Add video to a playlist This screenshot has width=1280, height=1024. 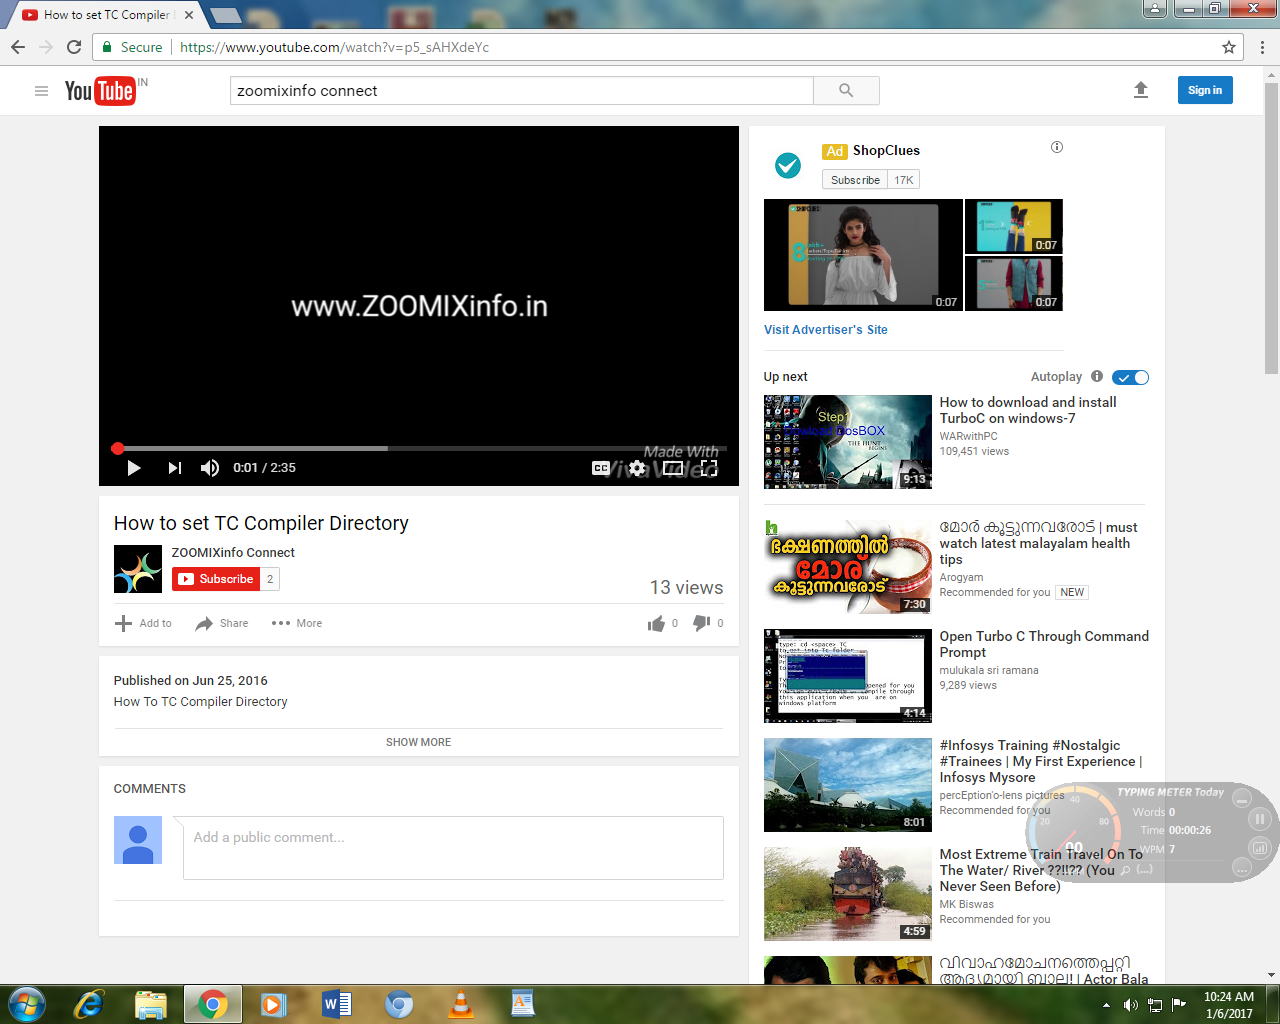point(143,623)
